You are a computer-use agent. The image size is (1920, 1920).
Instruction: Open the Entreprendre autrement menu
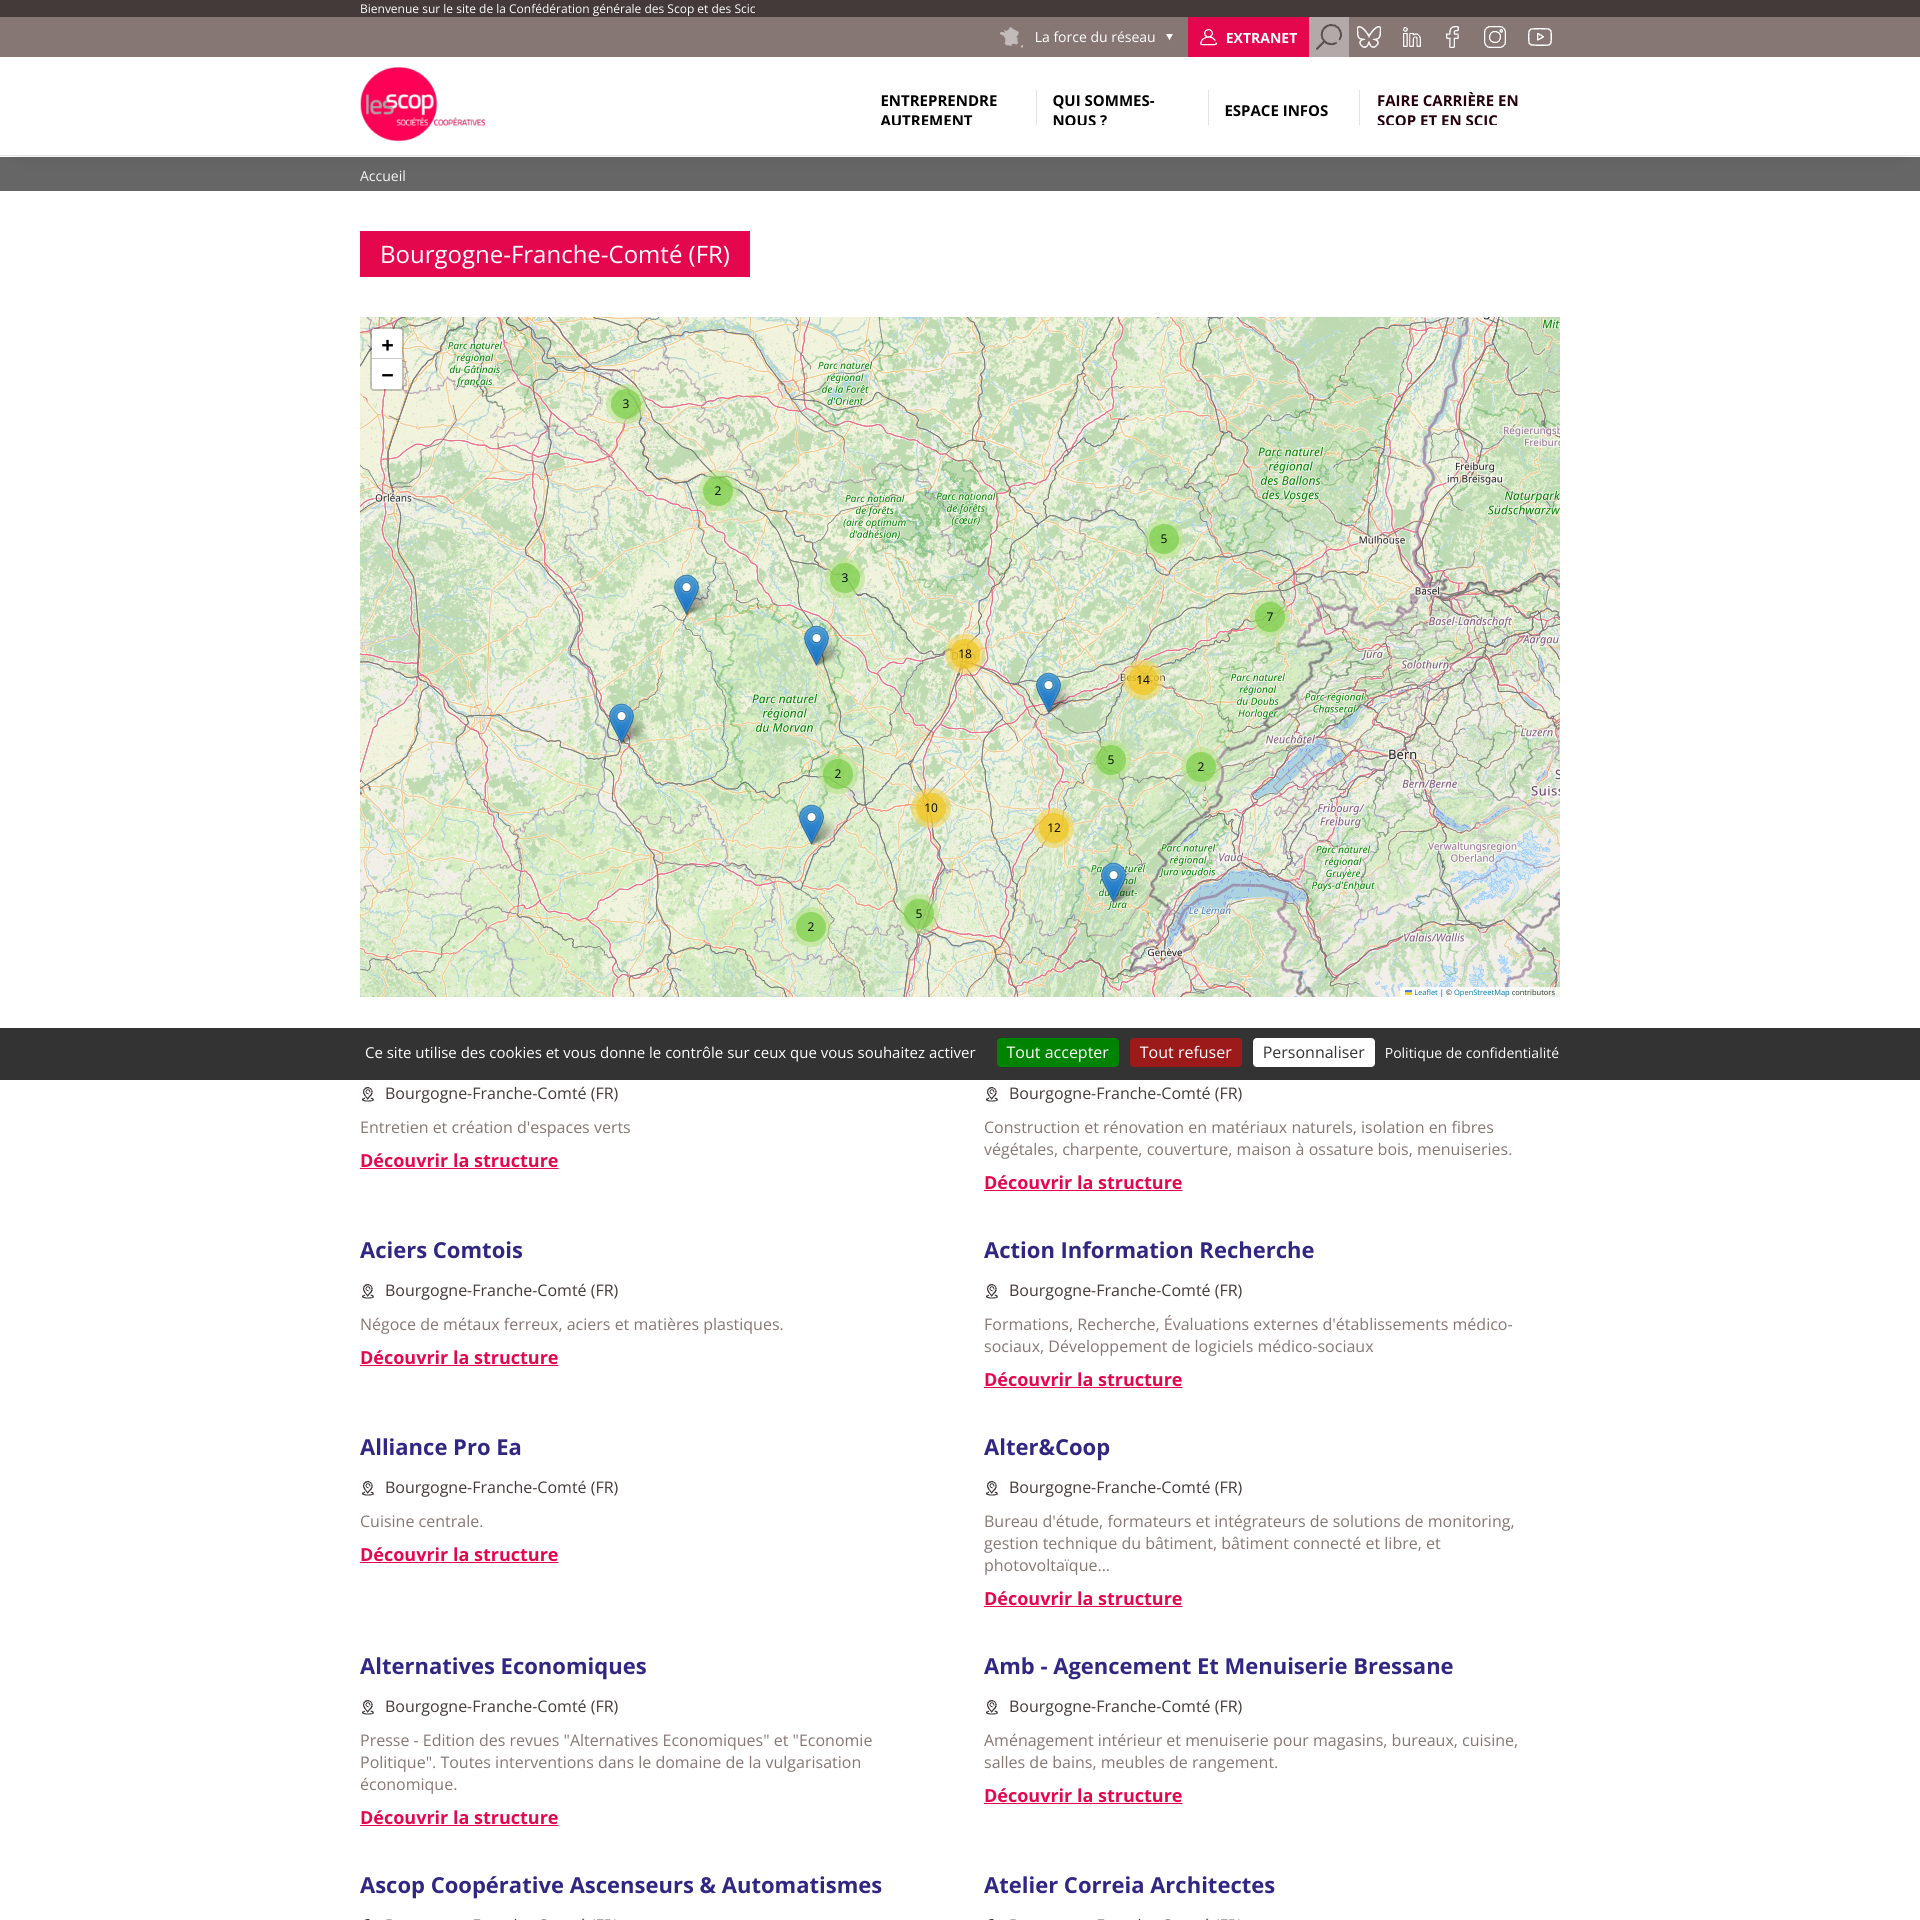click(x=939, y=110)
